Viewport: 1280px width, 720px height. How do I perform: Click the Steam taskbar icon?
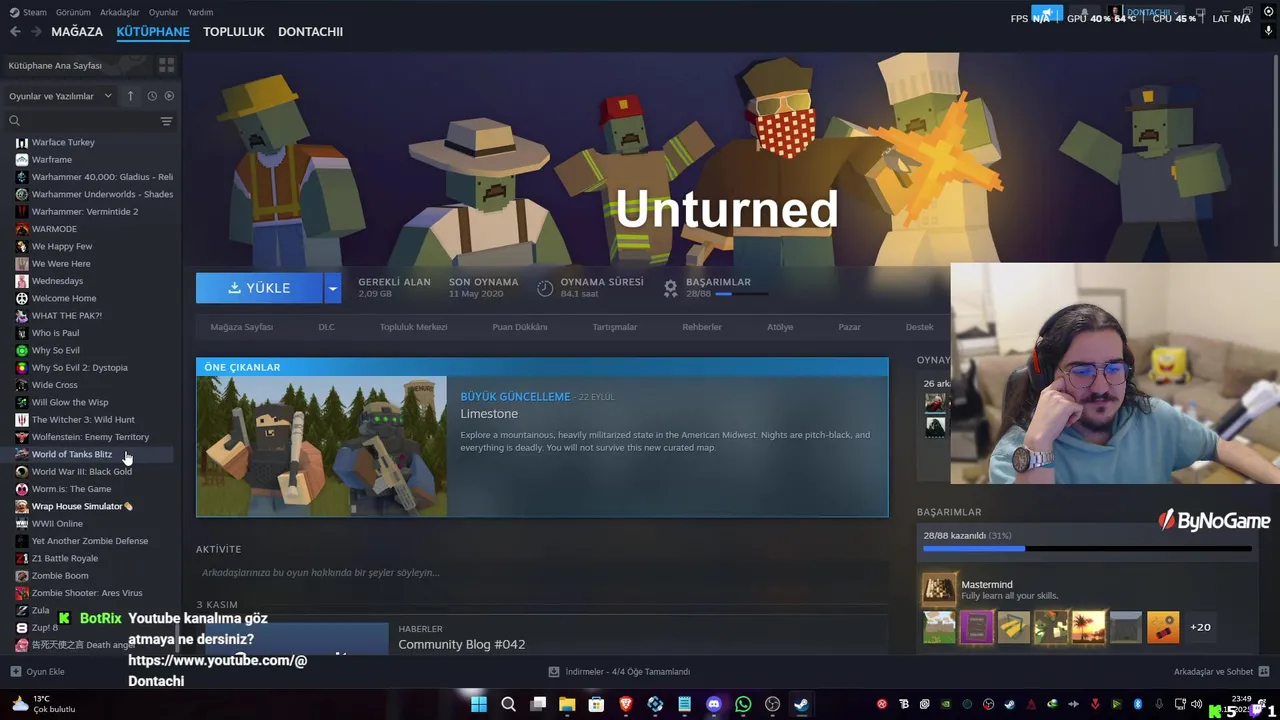pyautogui.click(x=802, y=705)
